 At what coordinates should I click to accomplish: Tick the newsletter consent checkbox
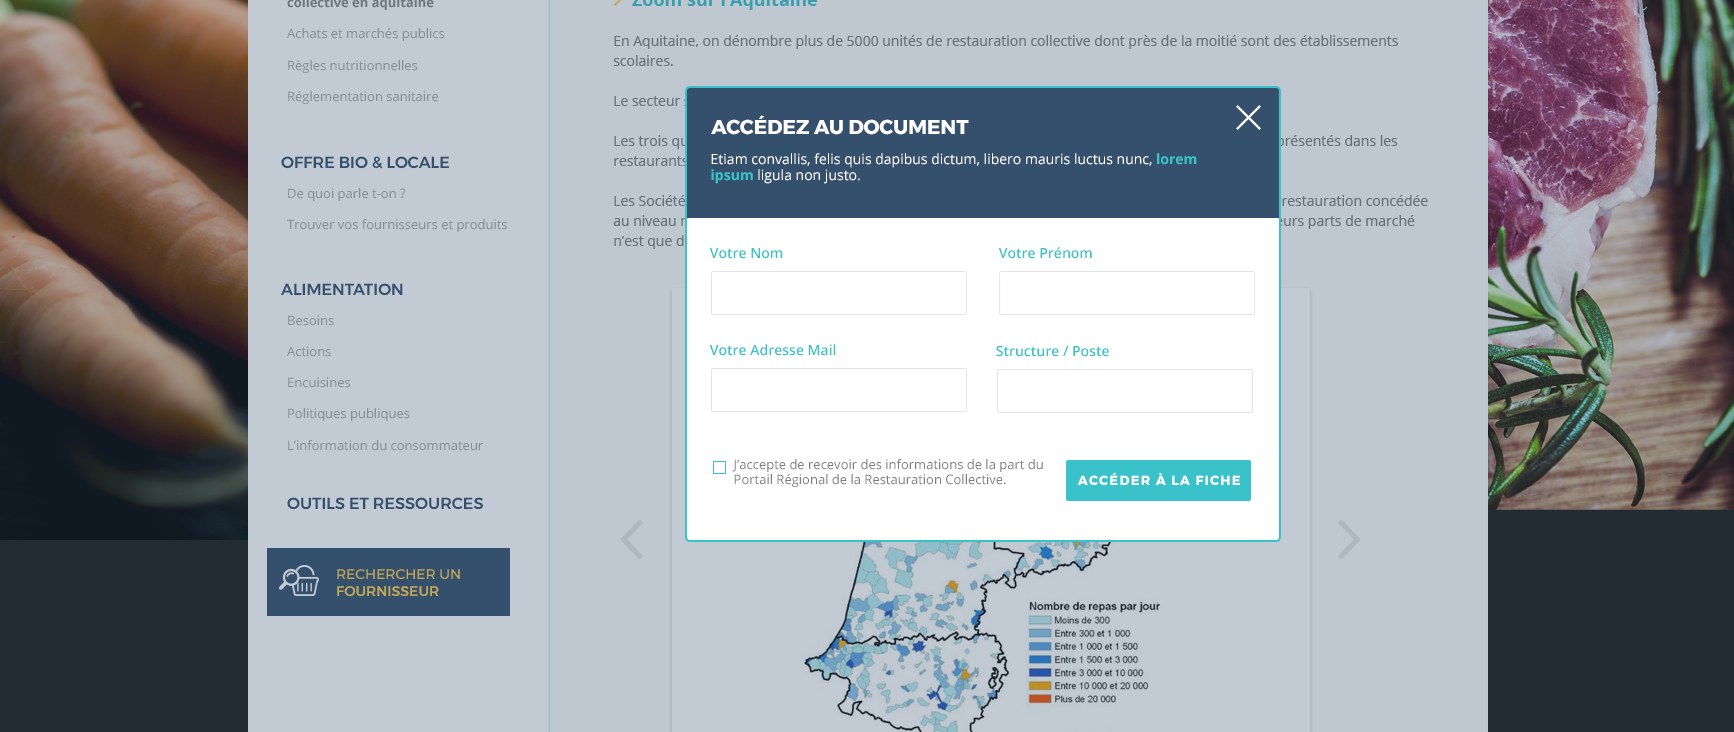point(719,467)
